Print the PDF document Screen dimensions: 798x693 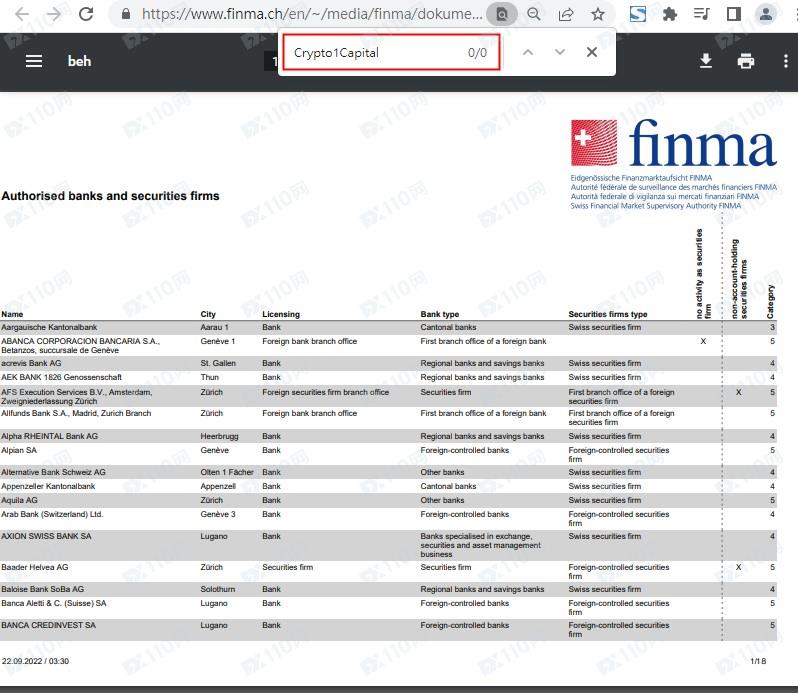(x=745, y=61)
